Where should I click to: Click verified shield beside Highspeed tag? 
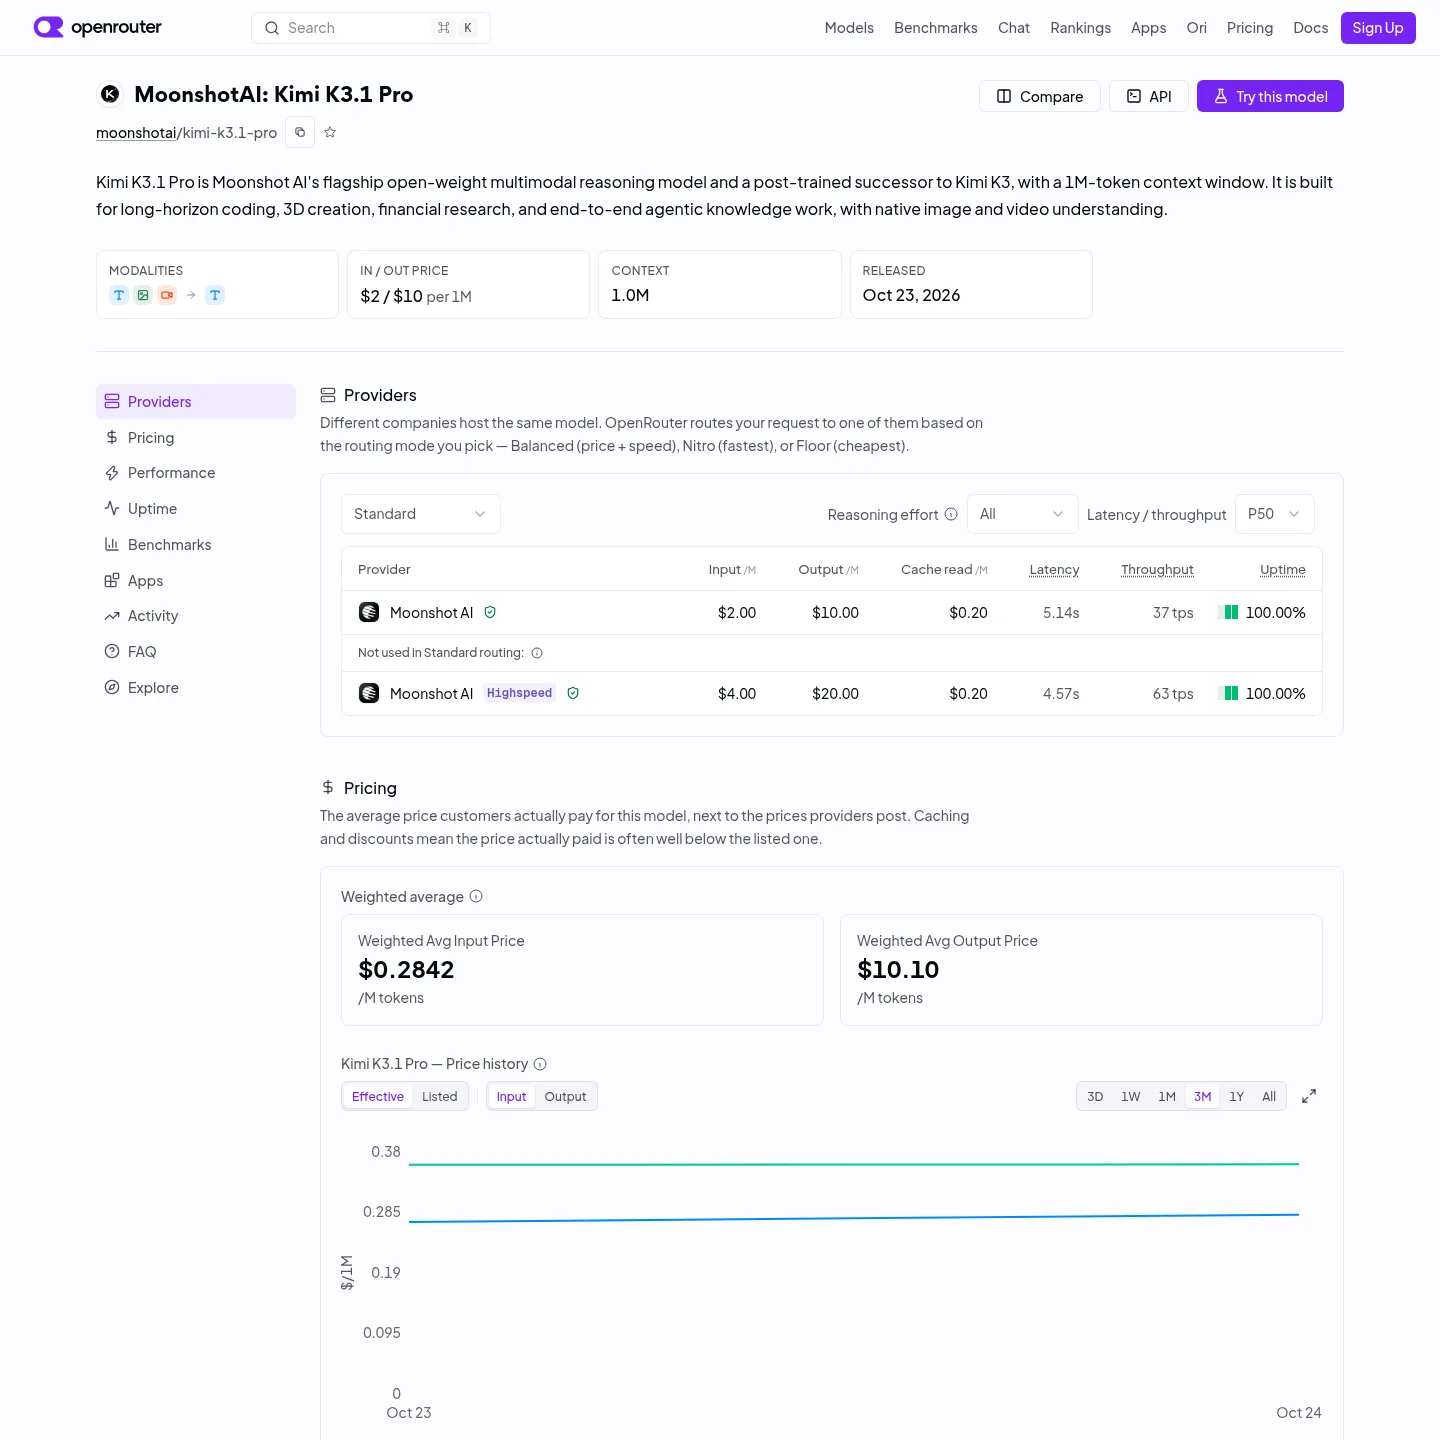pyautogui.click(x=573, y=693)
